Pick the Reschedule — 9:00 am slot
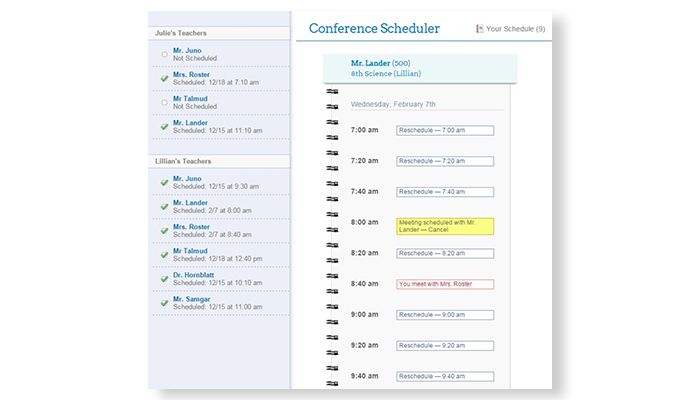Image resolution: width=700 pixels, height=400 pixels. click(x=445, y=315)
